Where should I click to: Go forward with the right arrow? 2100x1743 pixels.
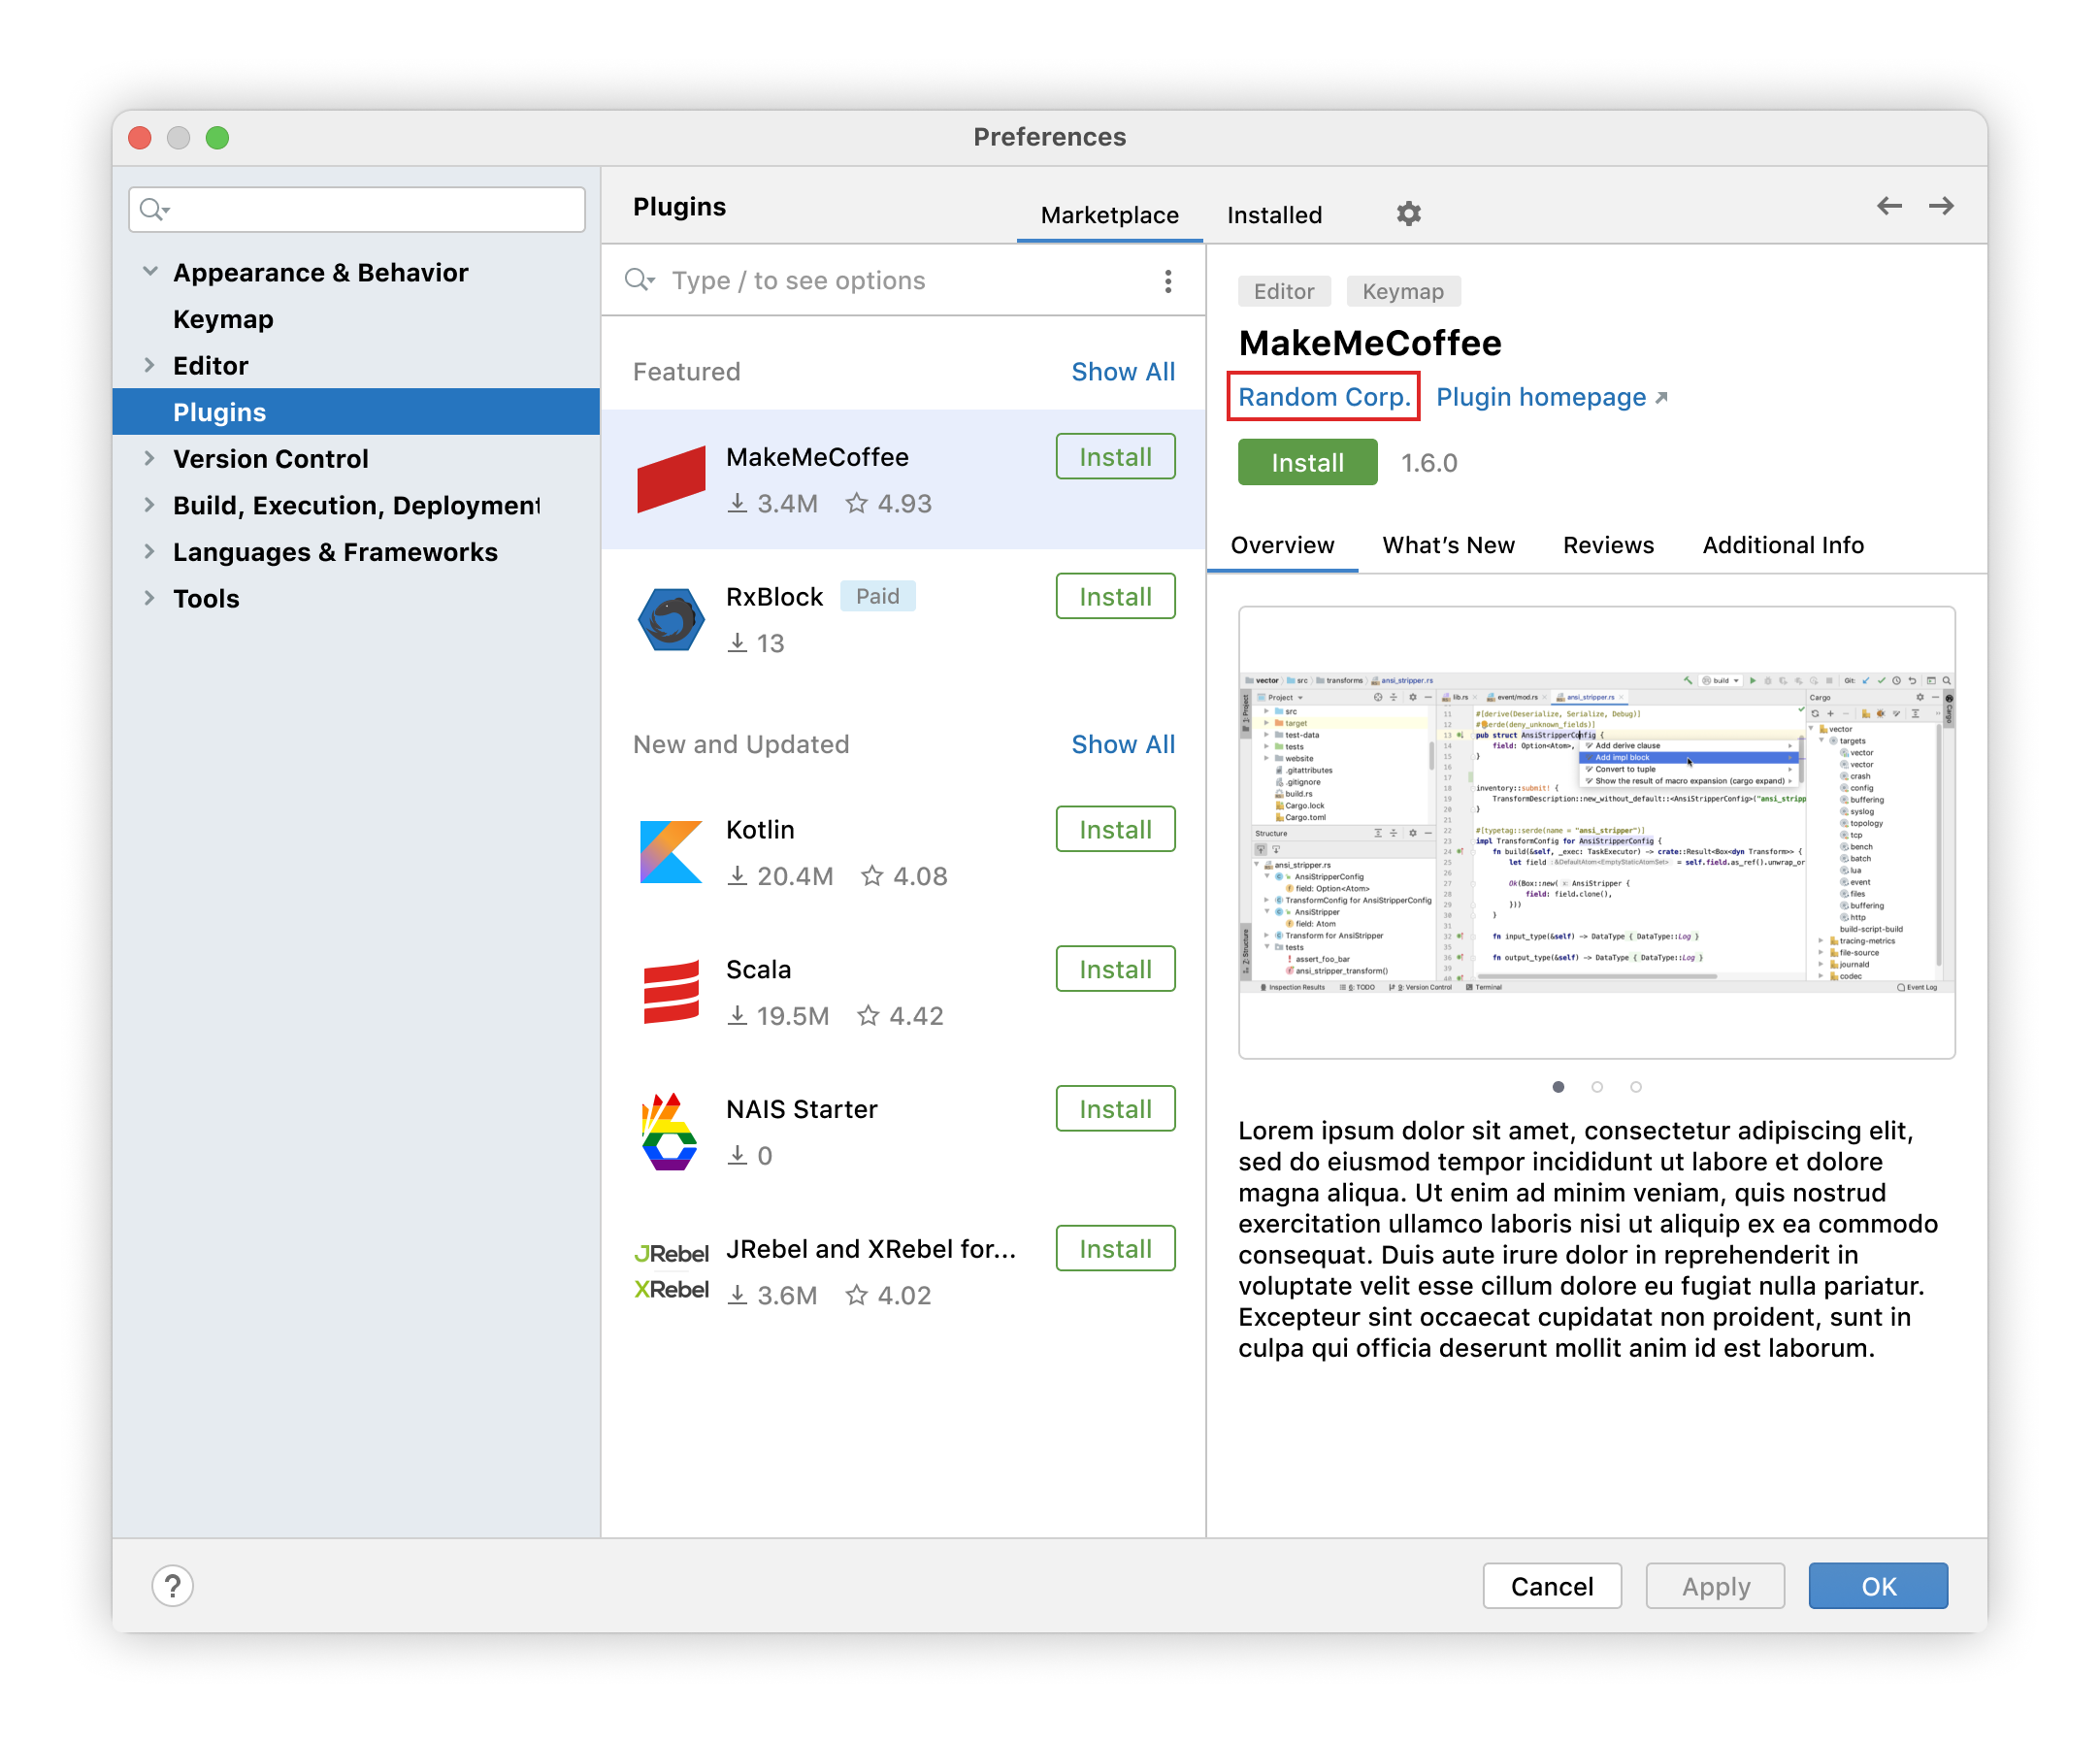click(x=1941, y=206)
